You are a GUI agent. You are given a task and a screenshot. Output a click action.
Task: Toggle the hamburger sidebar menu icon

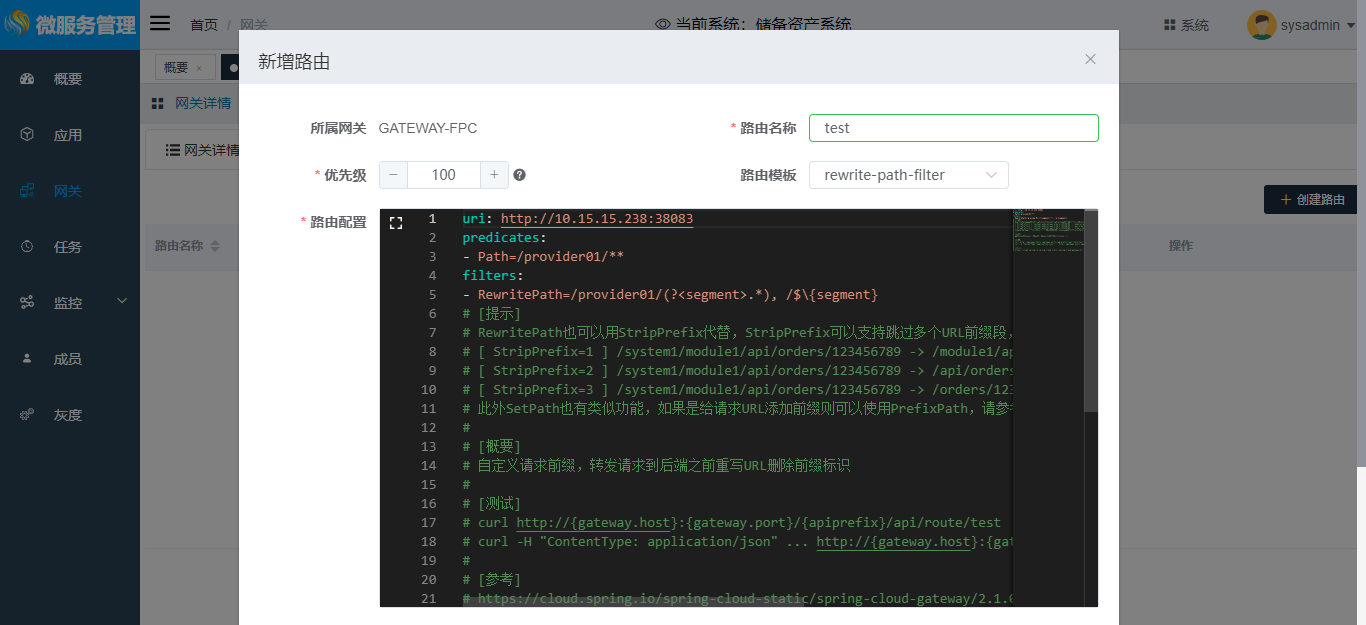(x=160, y=24)
